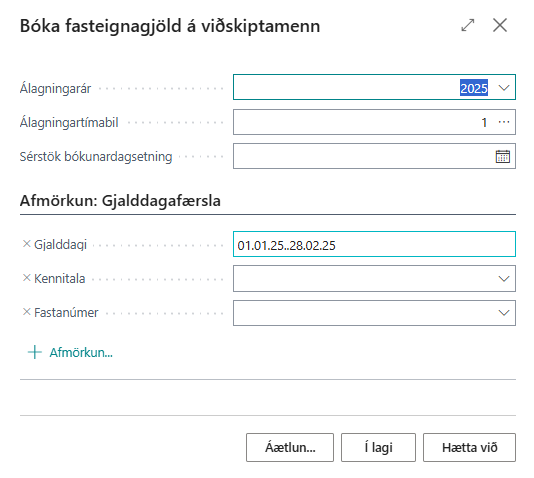Remove the Fastanúmer filter with its X
The width and height of the screenshot is (534, 478).
(x=27, y=312)
